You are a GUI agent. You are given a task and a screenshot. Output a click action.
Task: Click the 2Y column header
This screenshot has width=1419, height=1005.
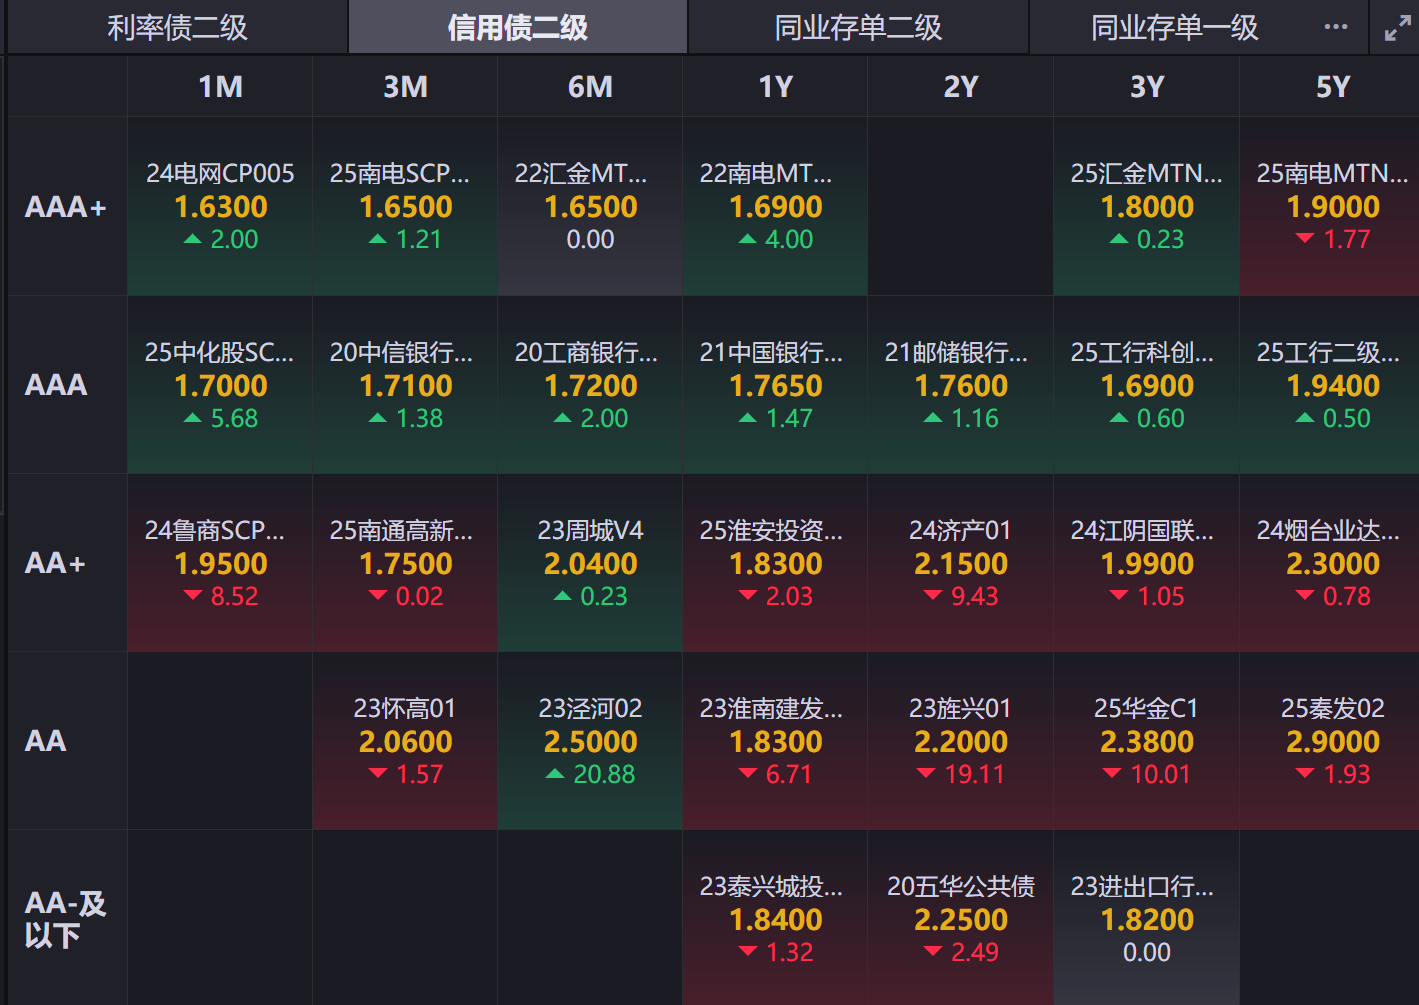click(960, 87)
